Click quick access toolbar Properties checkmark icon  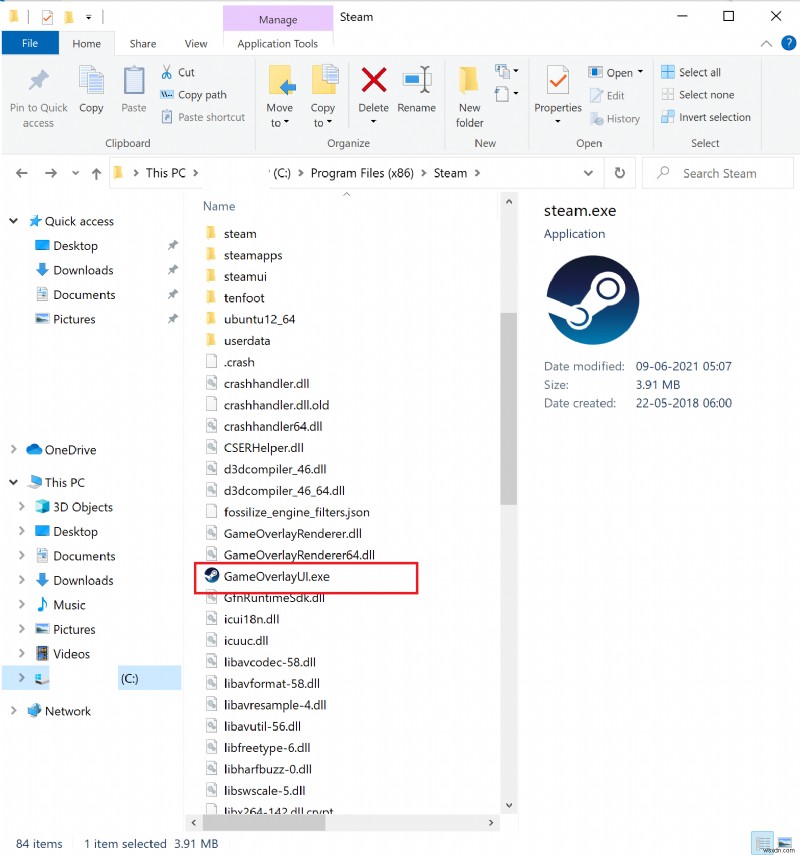pyautogui.click(x=47, y=17)
